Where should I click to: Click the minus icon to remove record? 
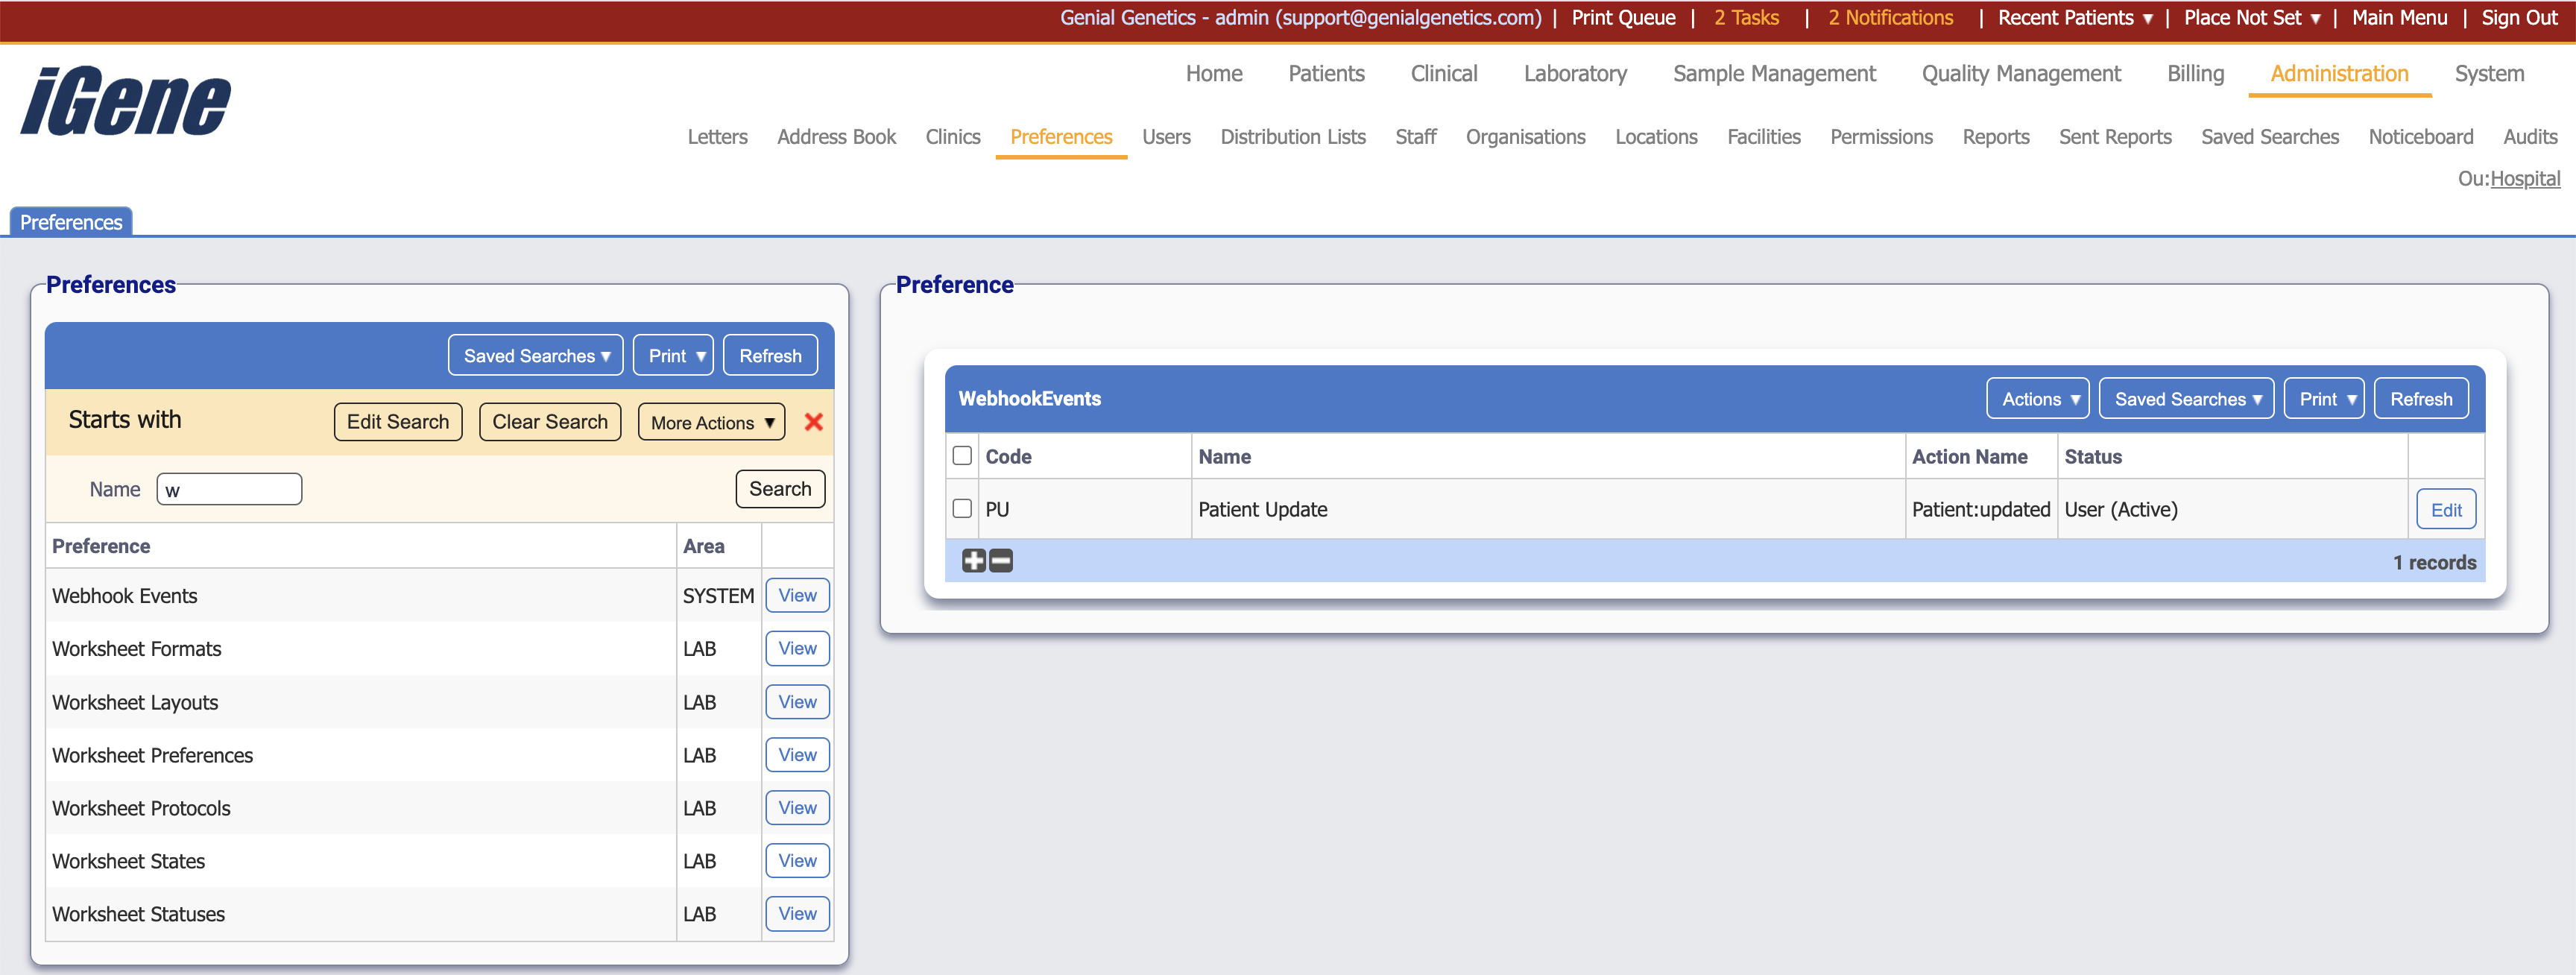[x=1001, y=561]
